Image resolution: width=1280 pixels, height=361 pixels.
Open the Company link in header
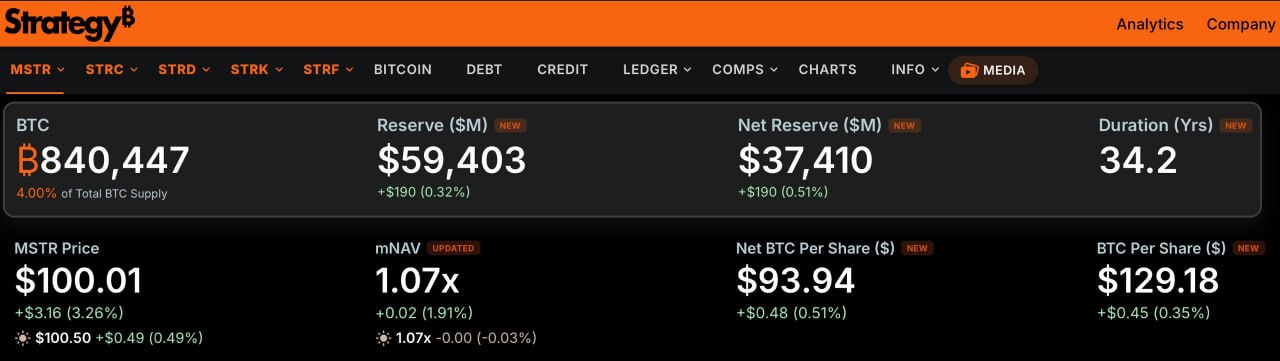[1241, 24]
